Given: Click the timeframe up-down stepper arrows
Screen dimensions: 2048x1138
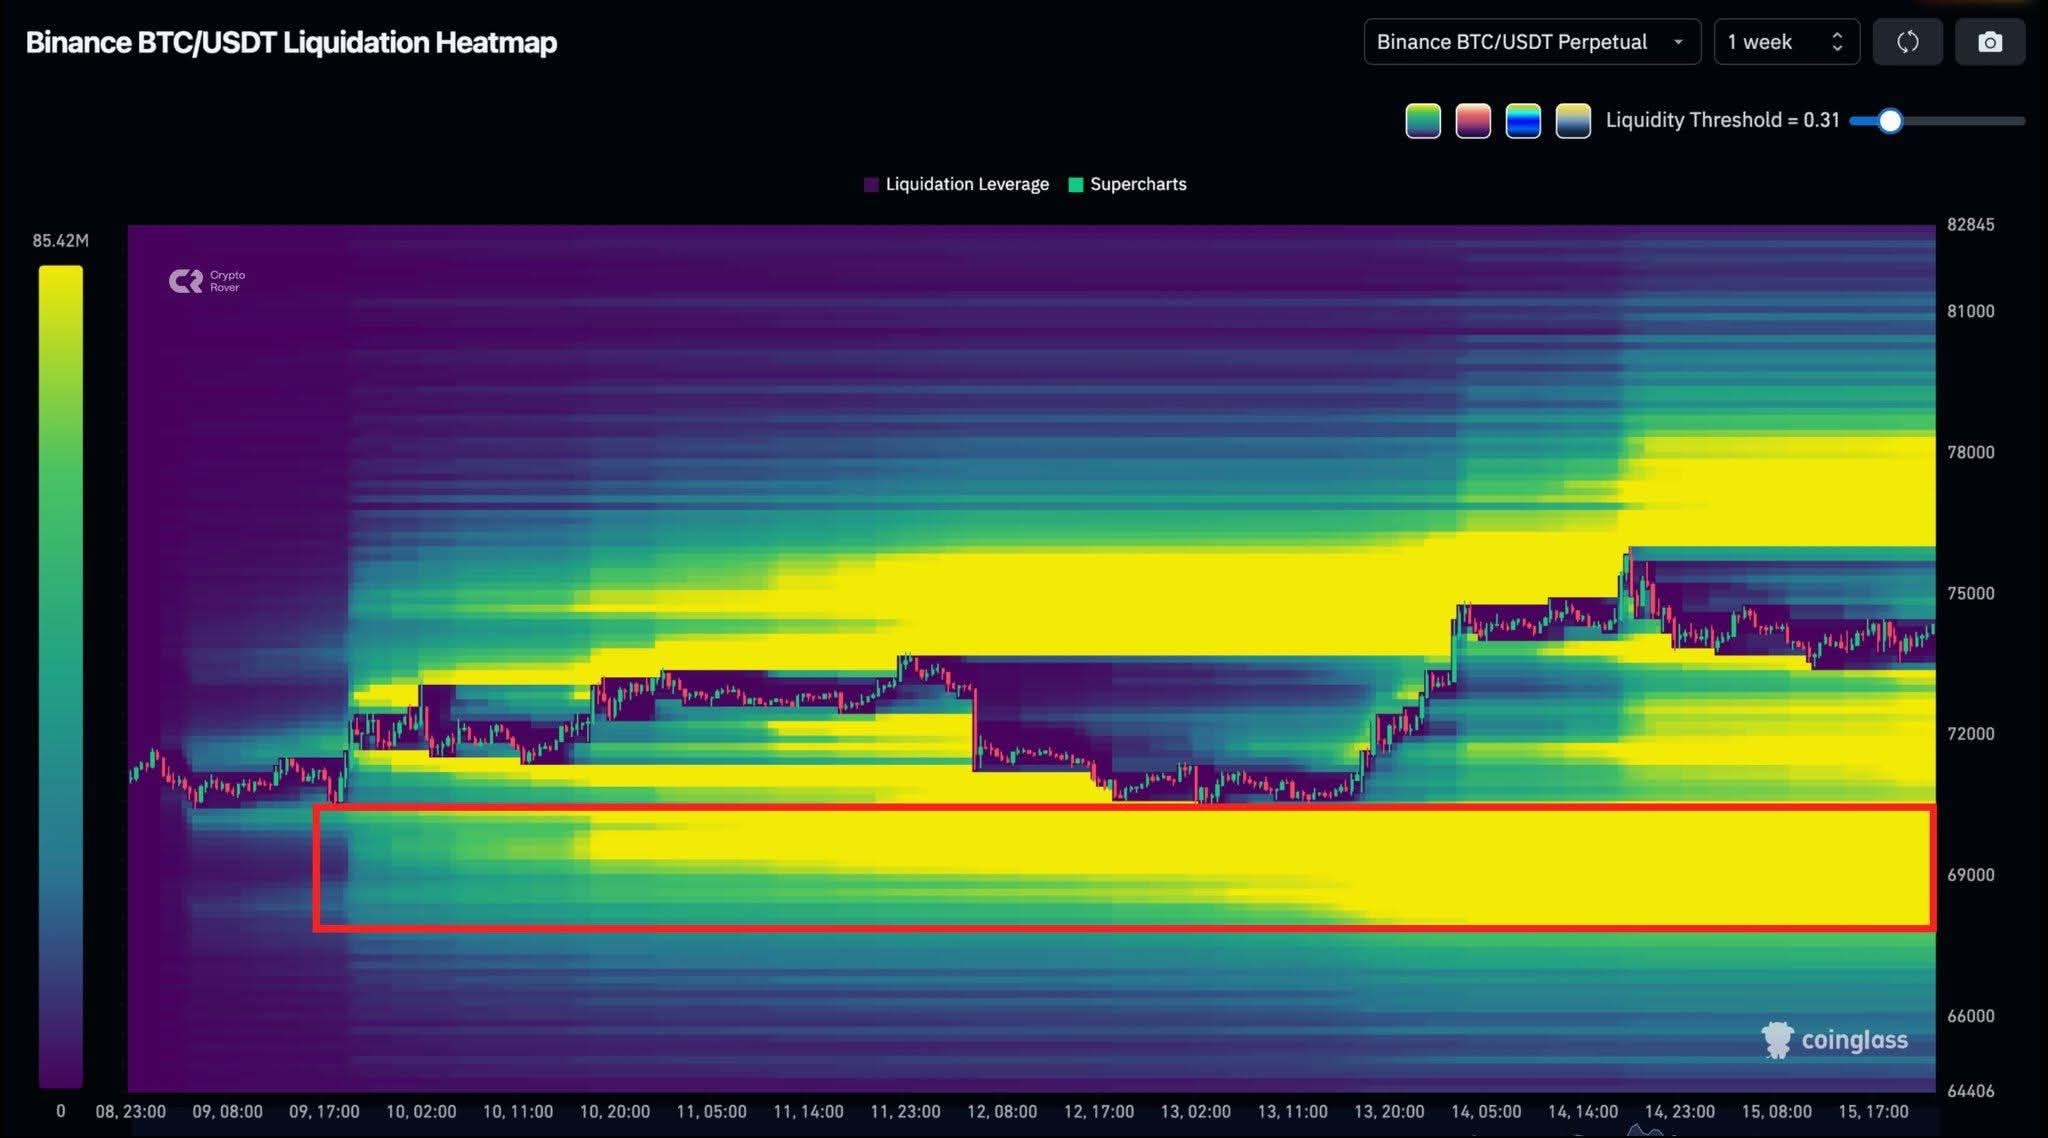Looking at the screenshot, I should (1837, 42).
